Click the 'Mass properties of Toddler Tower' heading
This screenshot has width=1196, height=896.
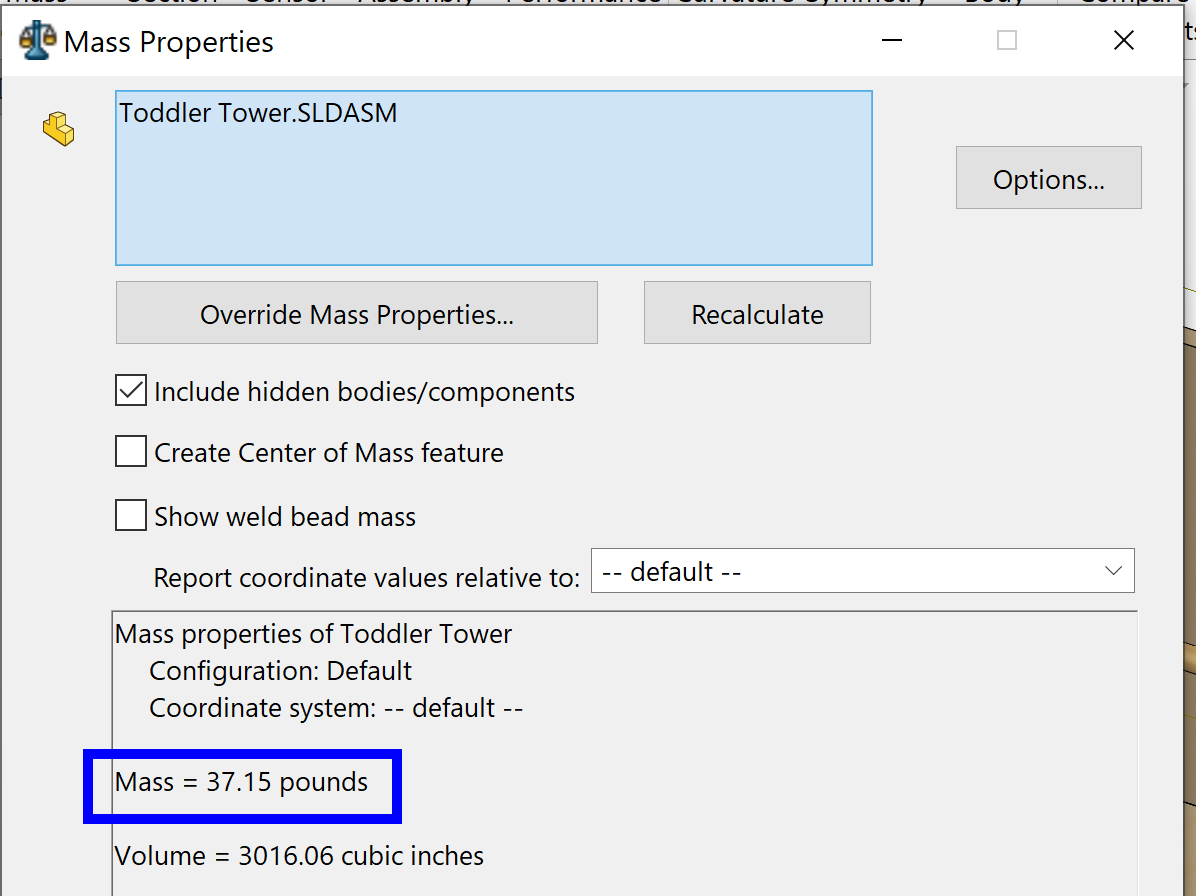click(x=313, y=634)
